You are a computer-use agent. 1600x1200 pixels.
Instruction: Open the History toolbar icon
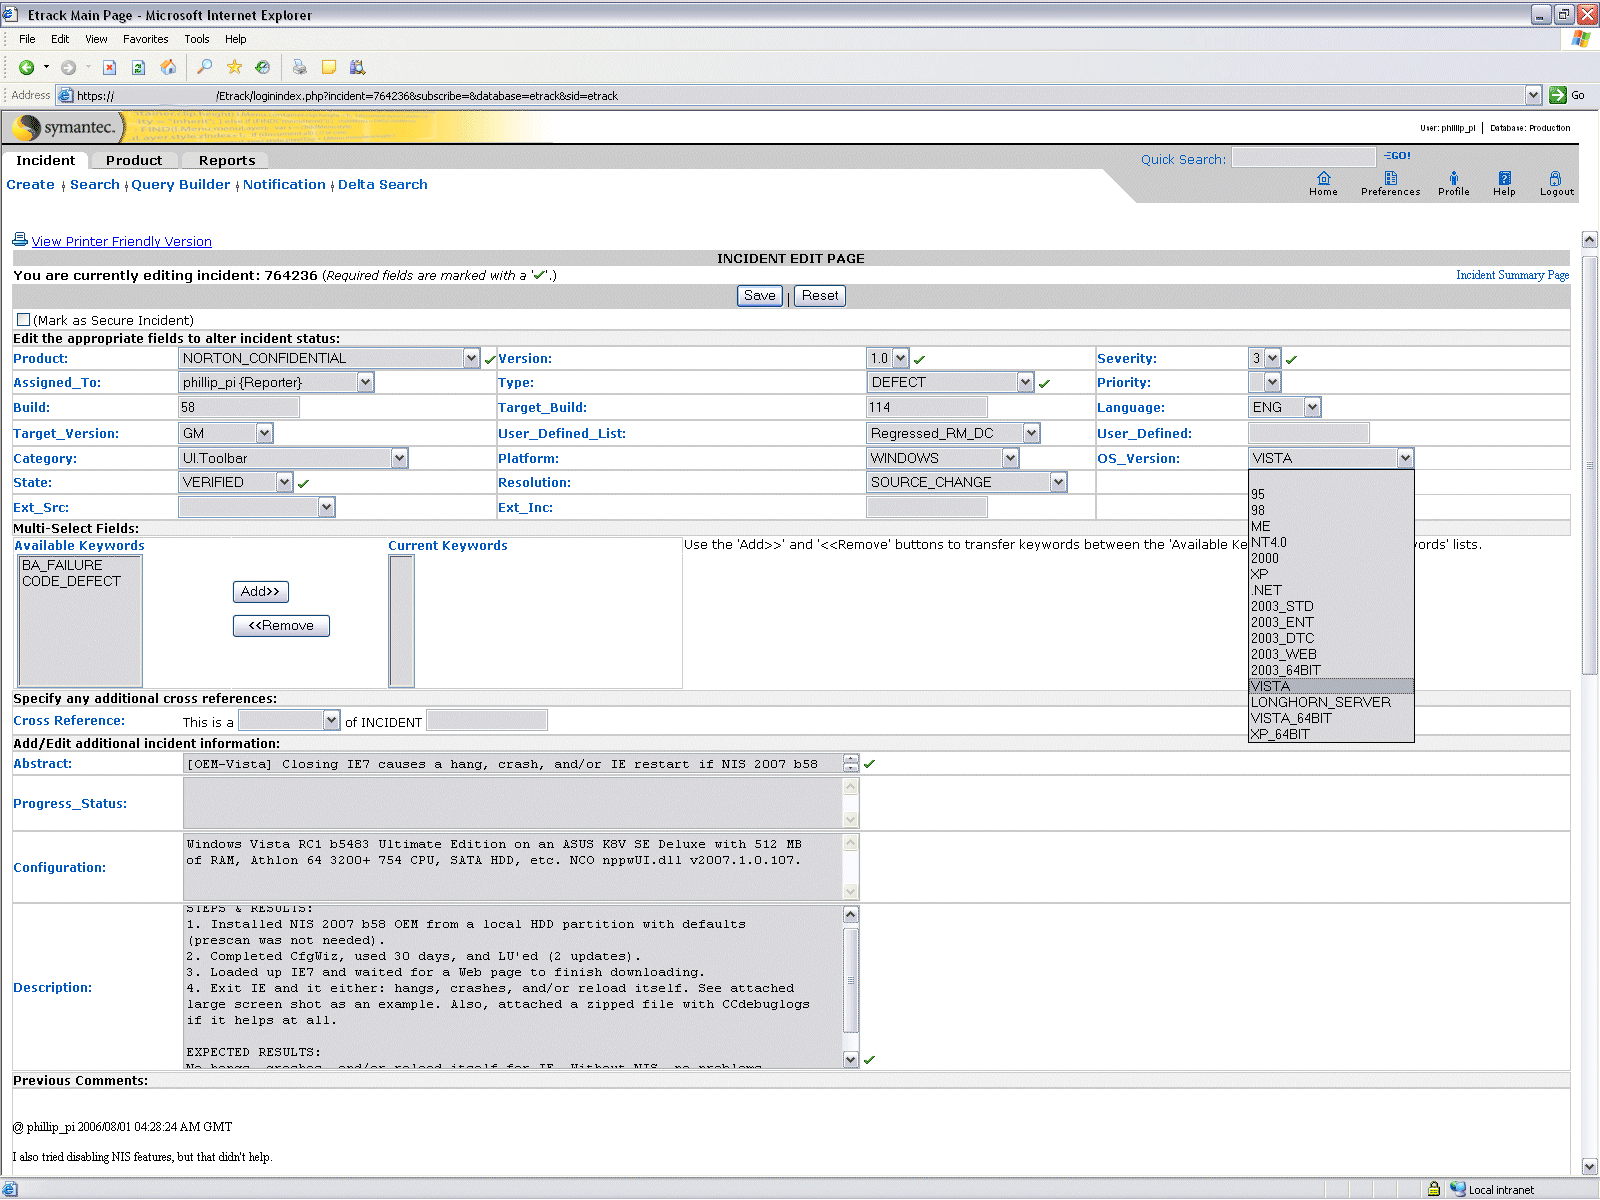tap(263, 67)
